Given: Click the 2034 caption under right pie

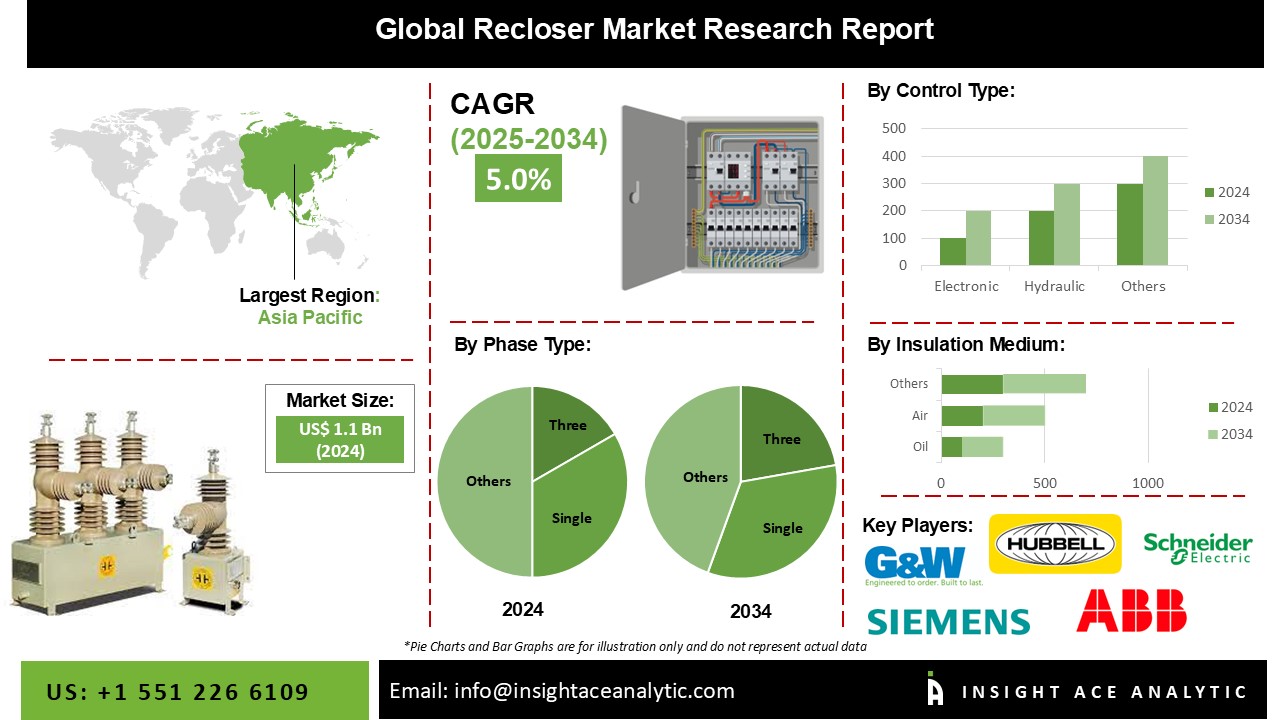Looking at the screenshot, I should click(750, 611).
